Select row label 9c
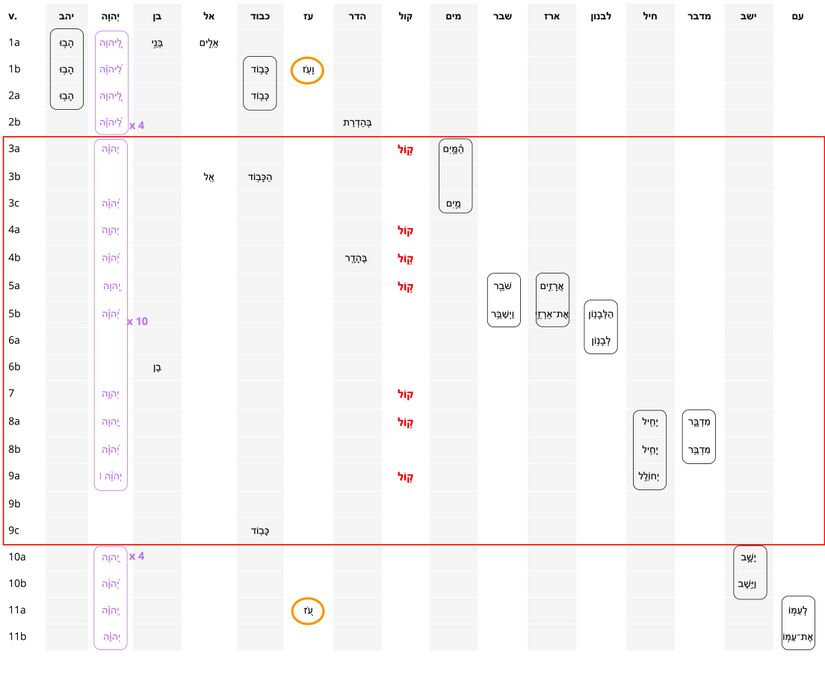Screen dimensions: 825x677 (15, 530)
